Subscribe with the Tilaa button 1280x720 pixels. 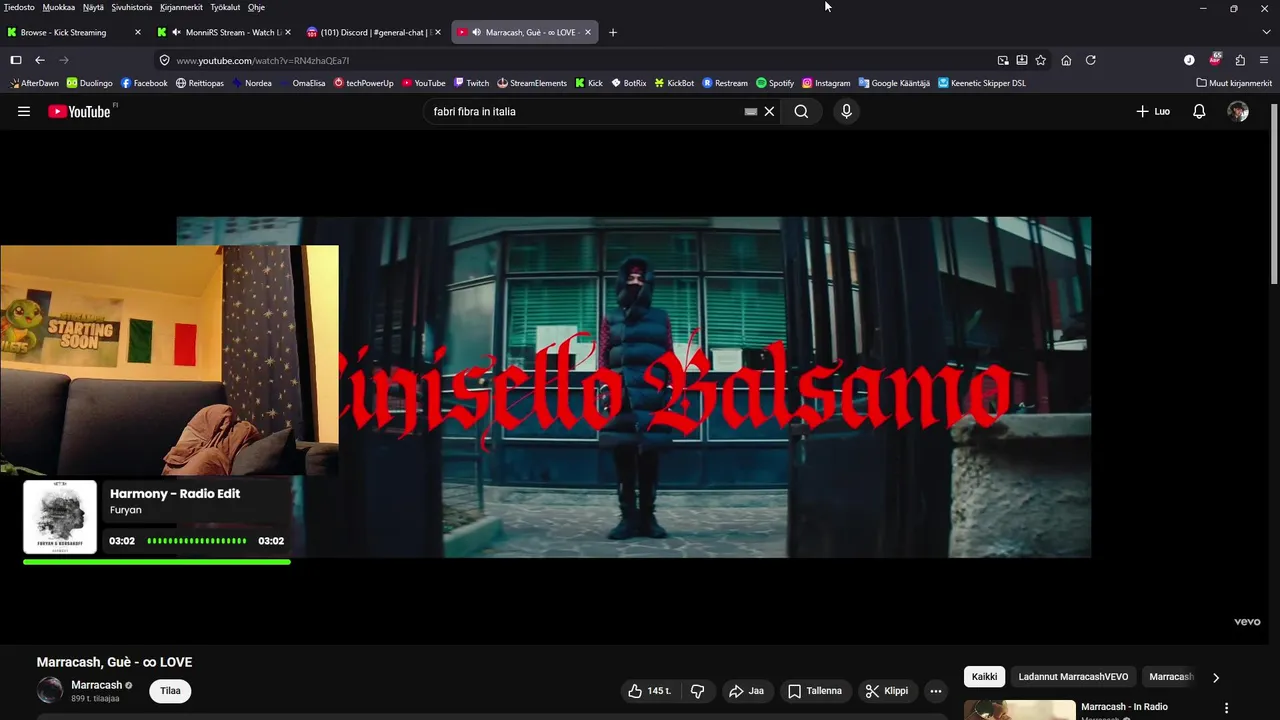(x=170, y=691)
